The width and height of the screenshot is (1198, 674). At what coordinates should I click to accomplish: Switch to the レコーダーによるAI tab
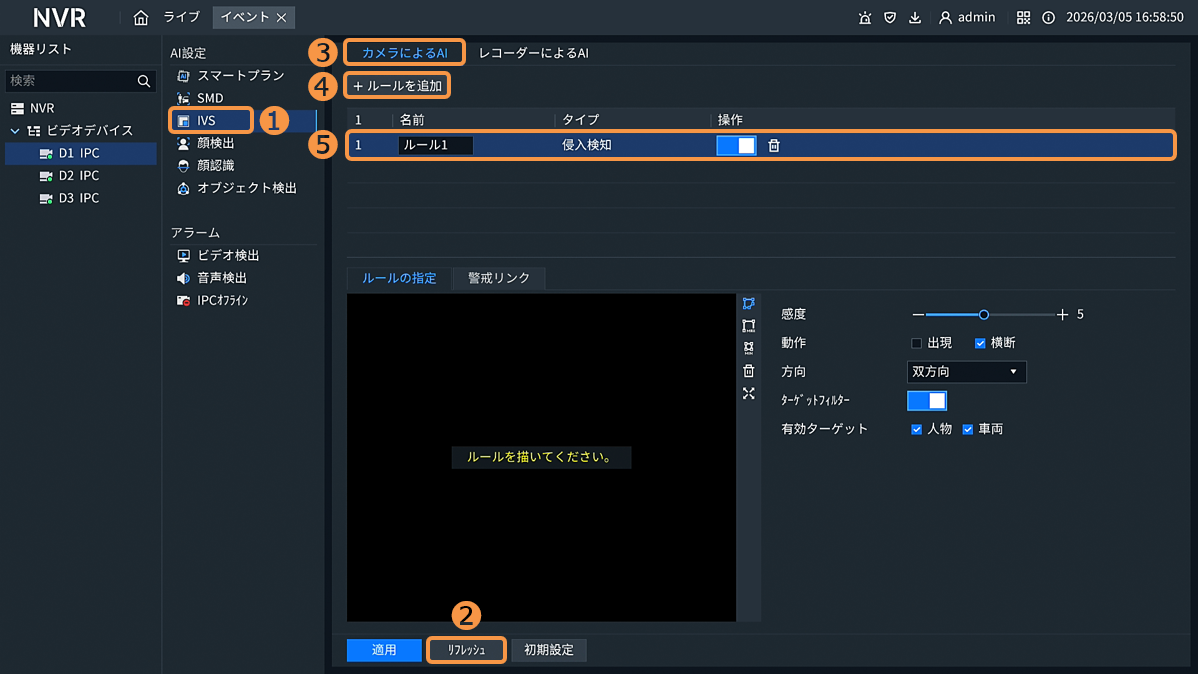[x=533, y=53]
